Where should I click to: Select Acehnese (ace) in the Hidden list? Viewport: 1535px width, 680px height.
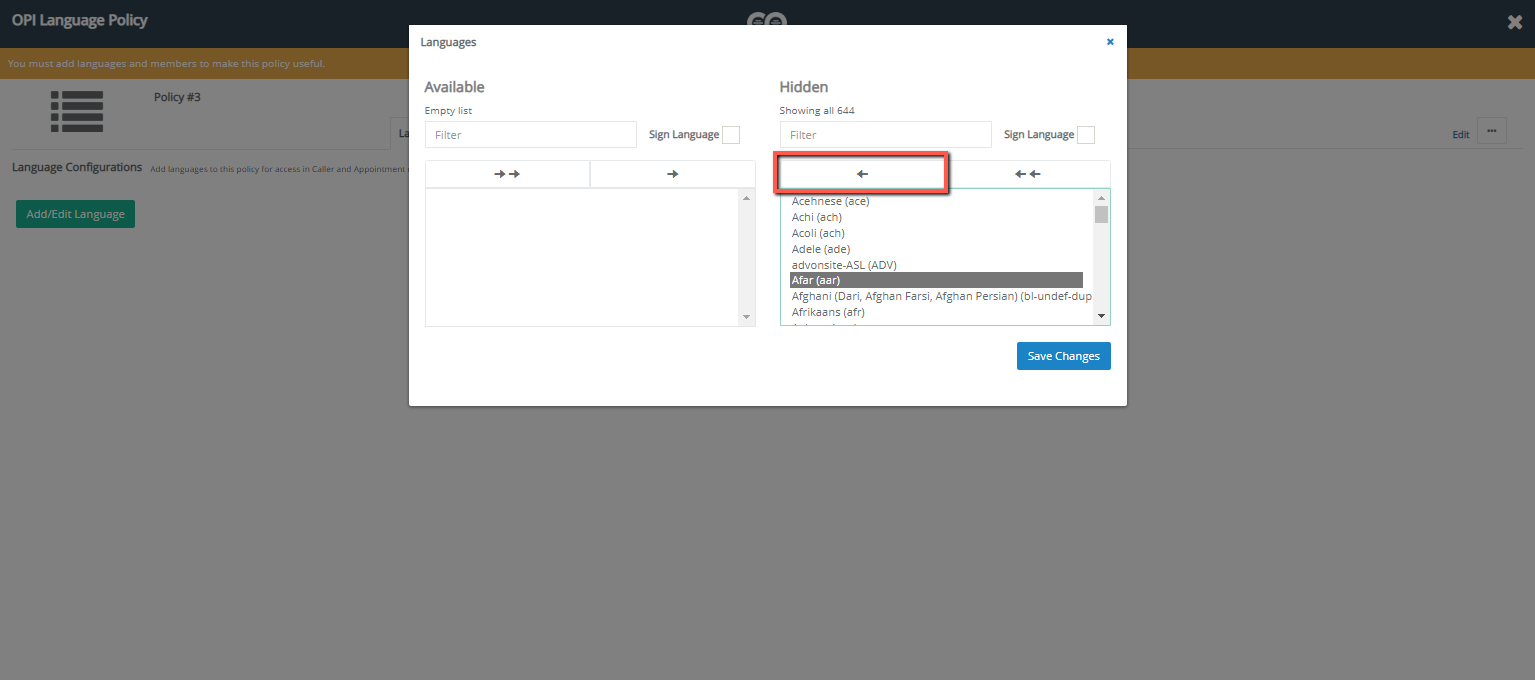pos(830,201)
